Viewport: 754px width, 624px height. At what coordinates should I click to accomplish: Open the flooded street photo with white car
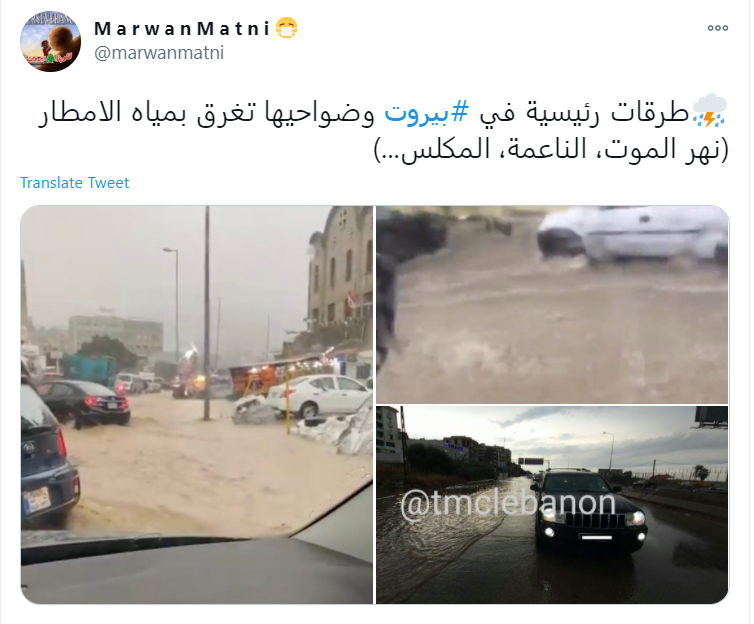click(197, 405)
